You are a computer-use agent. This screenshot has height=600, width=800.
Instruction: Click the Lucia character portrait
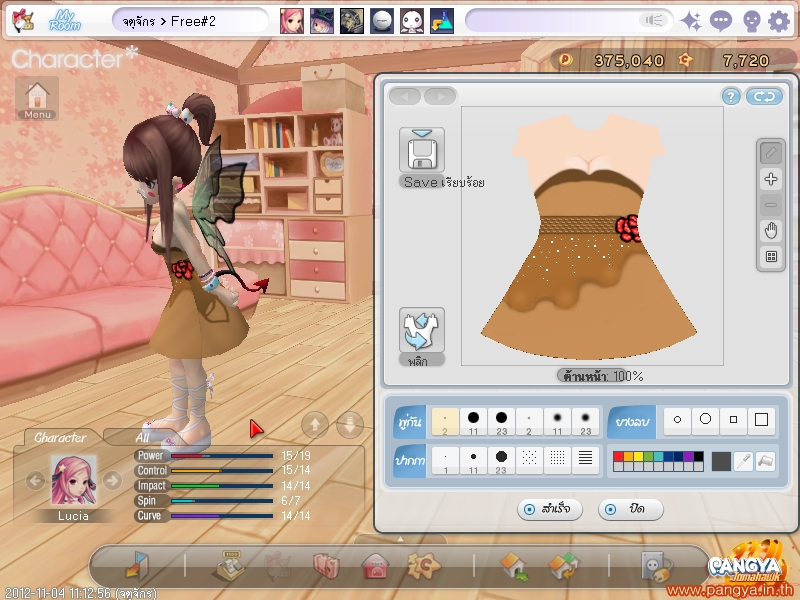[x=73, y=481]
